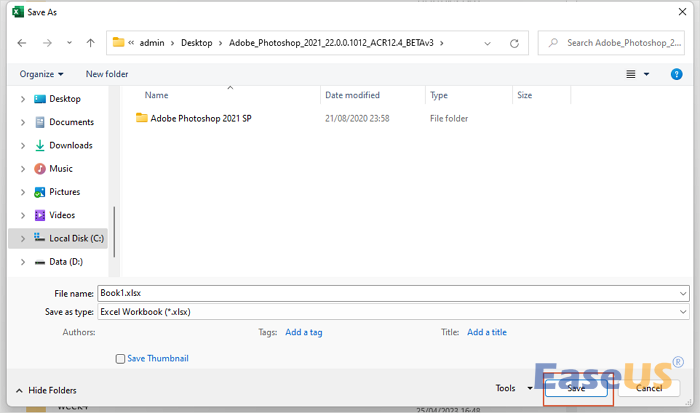Go forward using the right arrow
This screenshot has height=413, width=700.
[x=47, y=43]
